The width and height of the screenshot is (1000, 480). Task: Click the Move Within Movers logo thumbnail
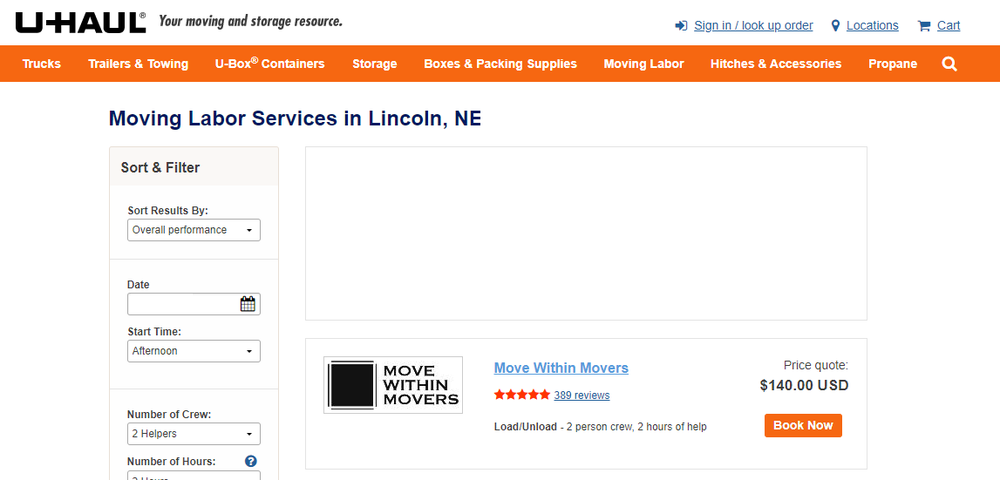click(x=393, y=385)
